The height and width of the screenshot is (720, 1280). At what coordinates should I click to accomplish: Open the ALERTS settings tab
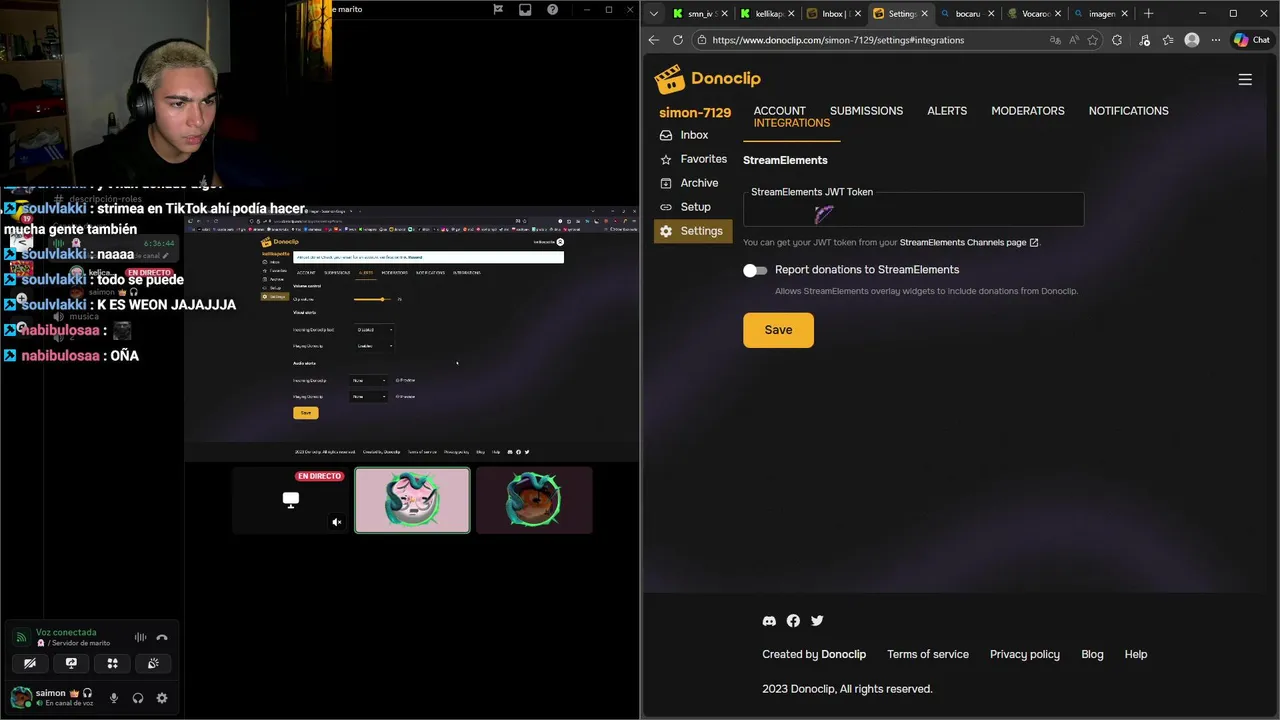coord(947,111)
